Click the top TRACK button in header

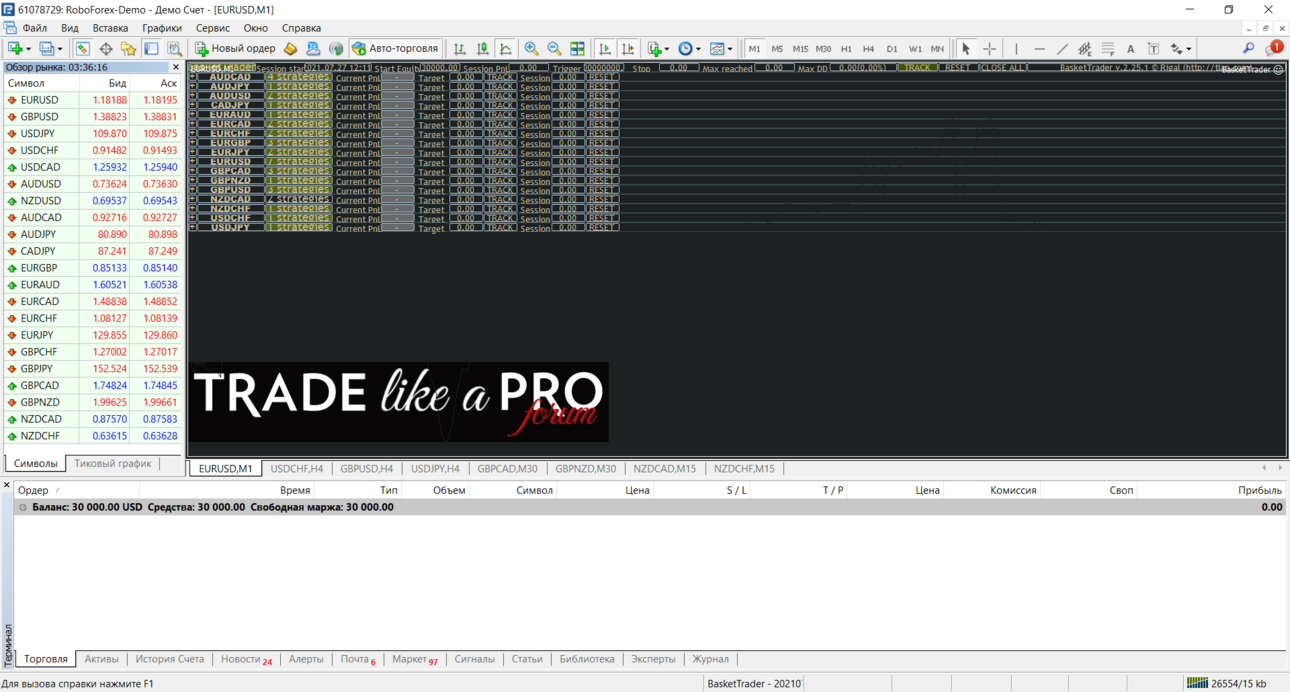(917, 68)
